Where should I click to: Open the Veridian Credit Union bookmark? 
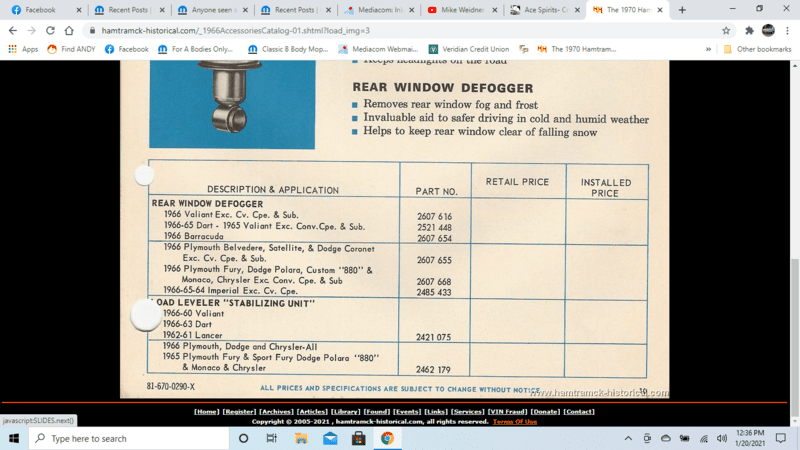pos(469,49)
